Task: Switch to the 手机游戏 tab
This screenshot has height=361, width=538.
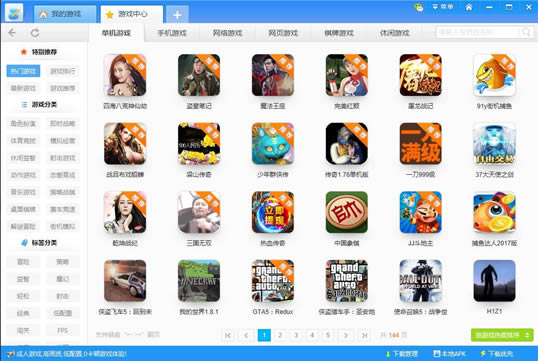Action: (x=172, y=33)
